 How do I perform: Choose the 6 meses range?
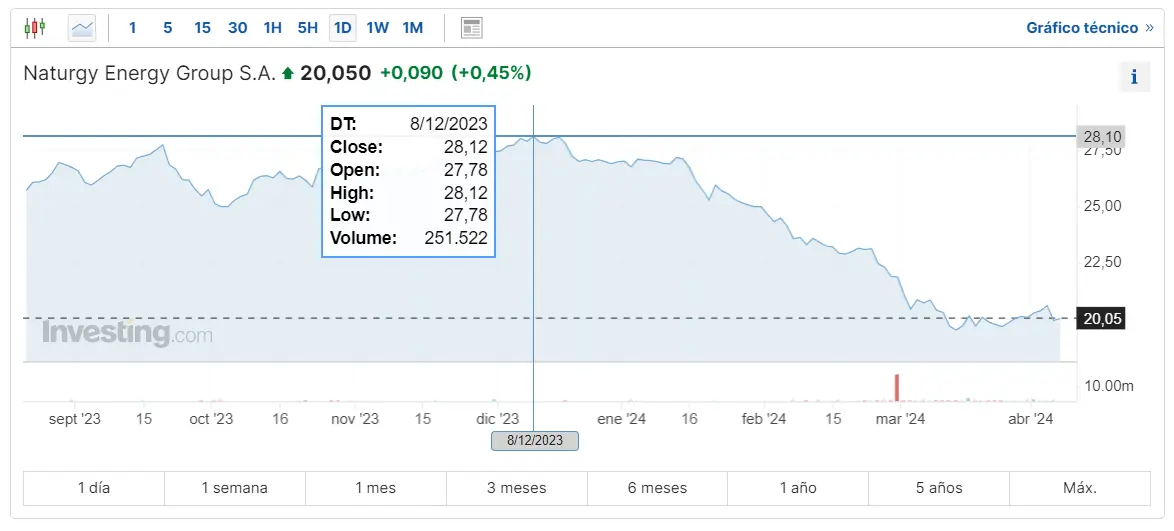point(657,488)
